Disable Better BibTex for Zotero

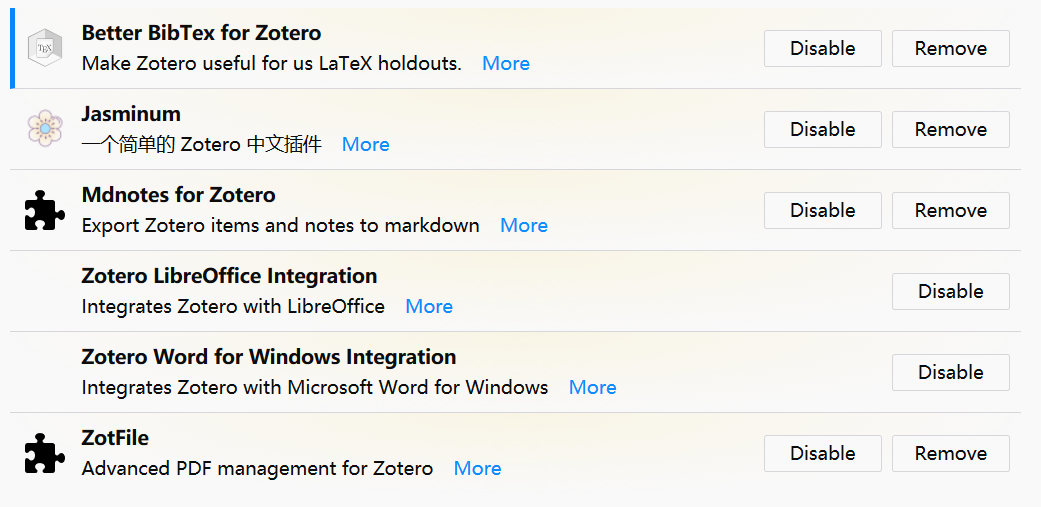[x=822, y=48]
